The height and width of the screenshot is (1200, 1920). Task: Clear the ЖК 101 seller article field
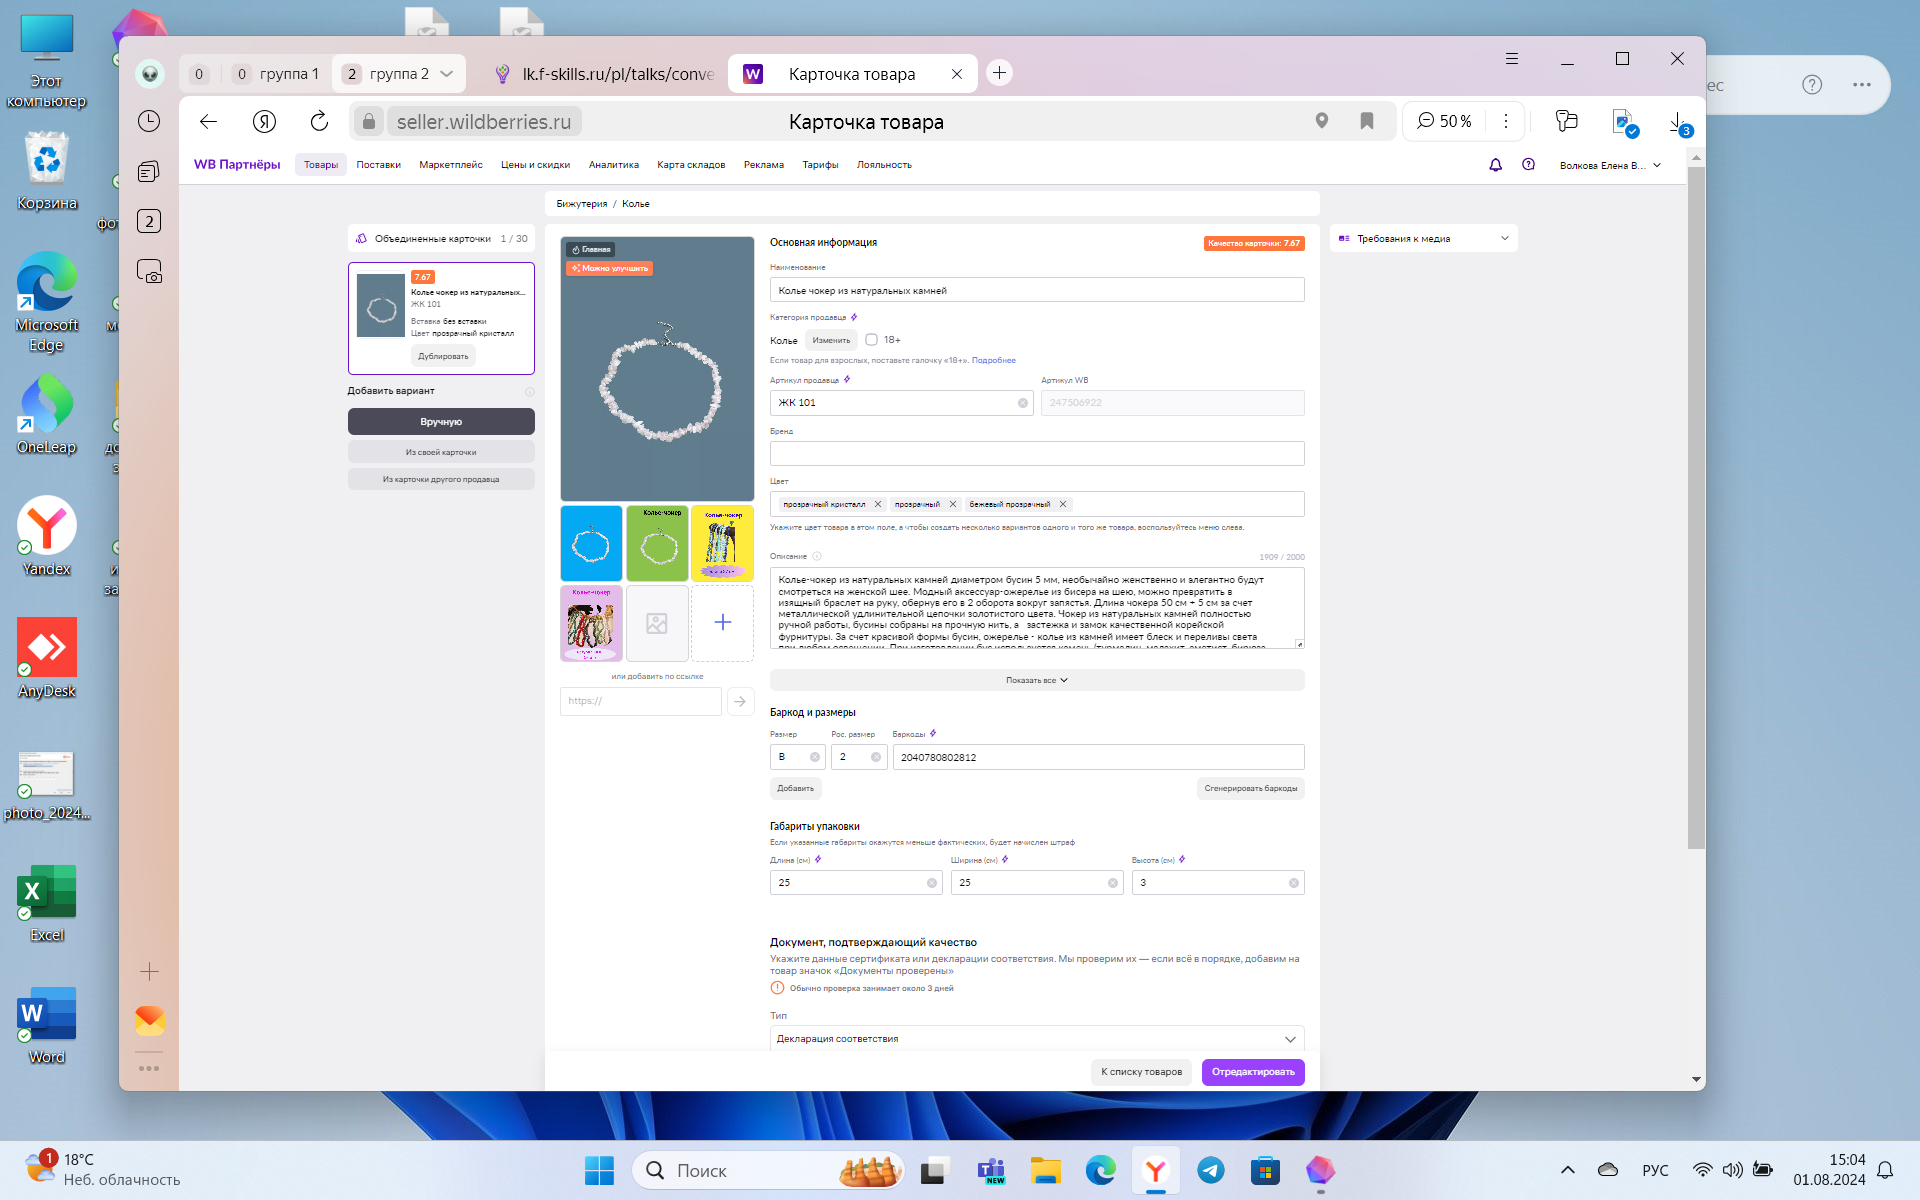(x=1023, y=403)
